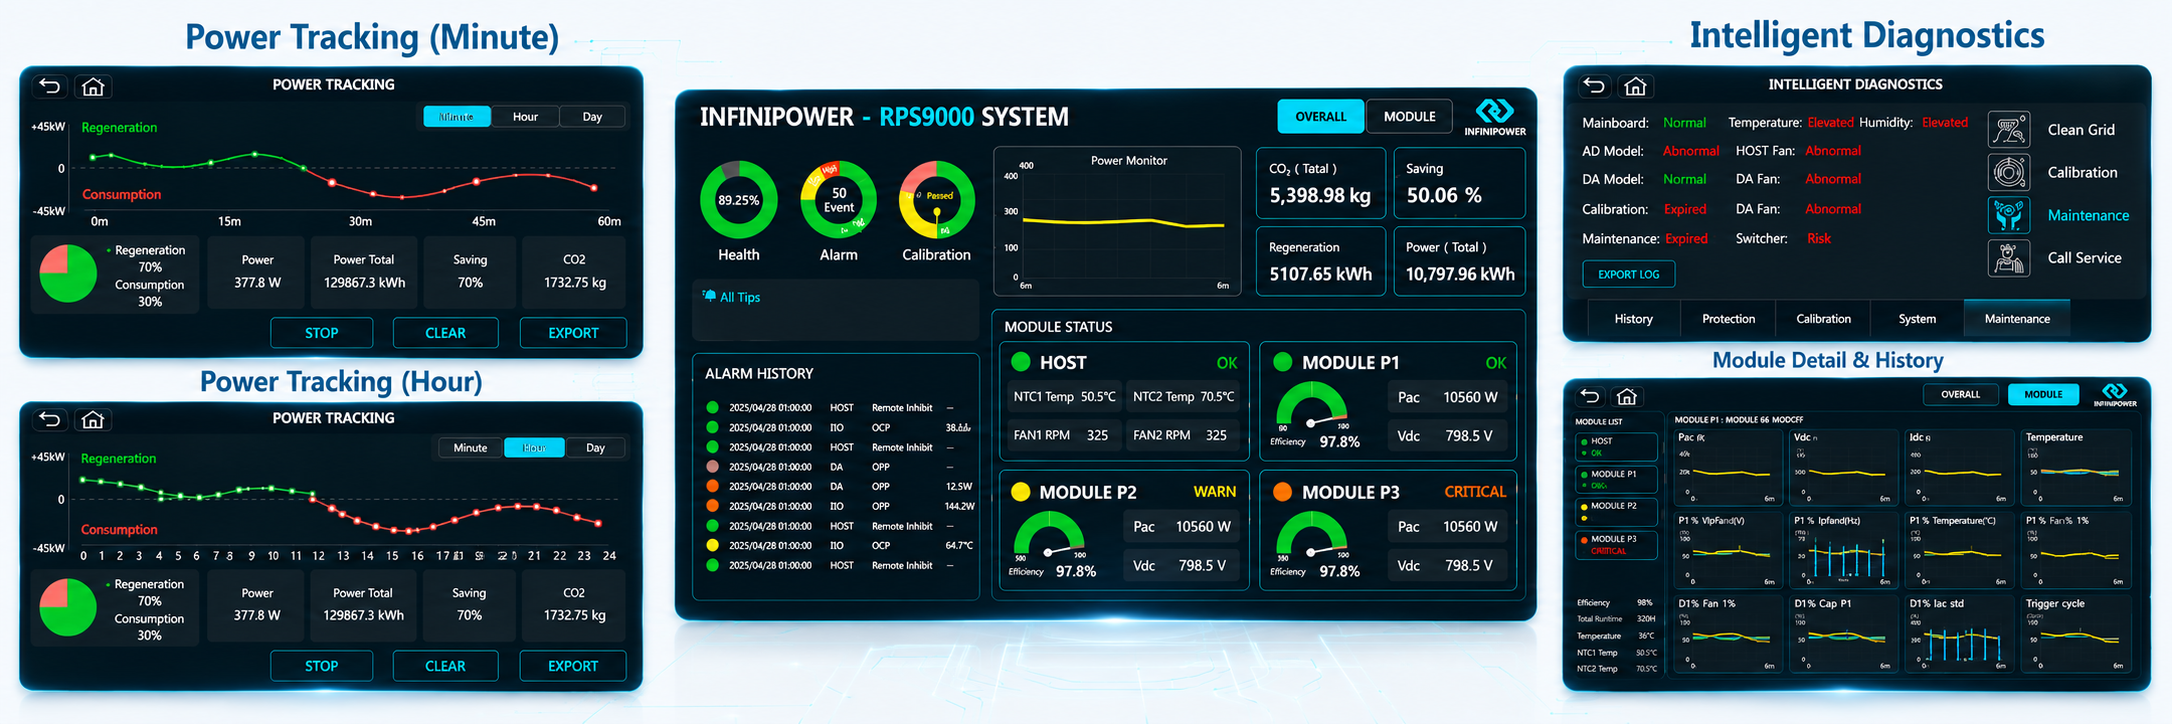Click the yellow status dot beside MODULE P2
Screen dimensions: 2172x724
(1021, 492)
